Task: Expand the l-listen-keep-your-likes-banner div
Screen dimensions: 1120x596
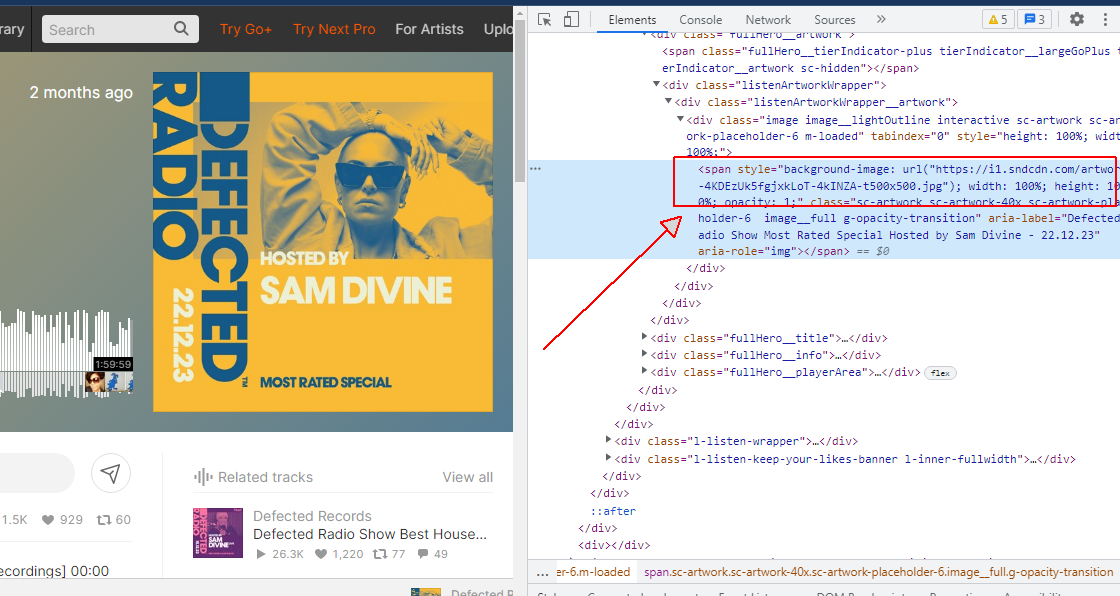Action: pyautogui.click(x=608, y=457)
